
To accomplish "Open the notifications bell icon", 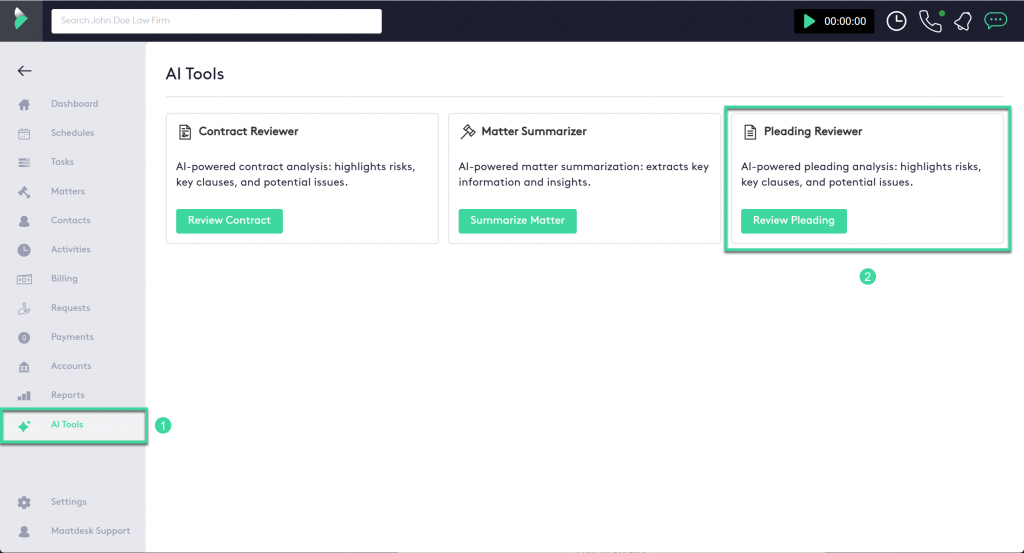I will (x=962, y=21).
